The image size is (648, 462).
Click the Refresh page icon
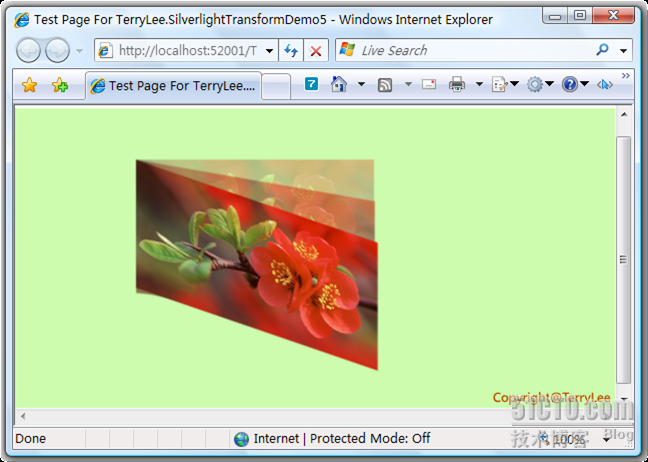tap(291, 51)
